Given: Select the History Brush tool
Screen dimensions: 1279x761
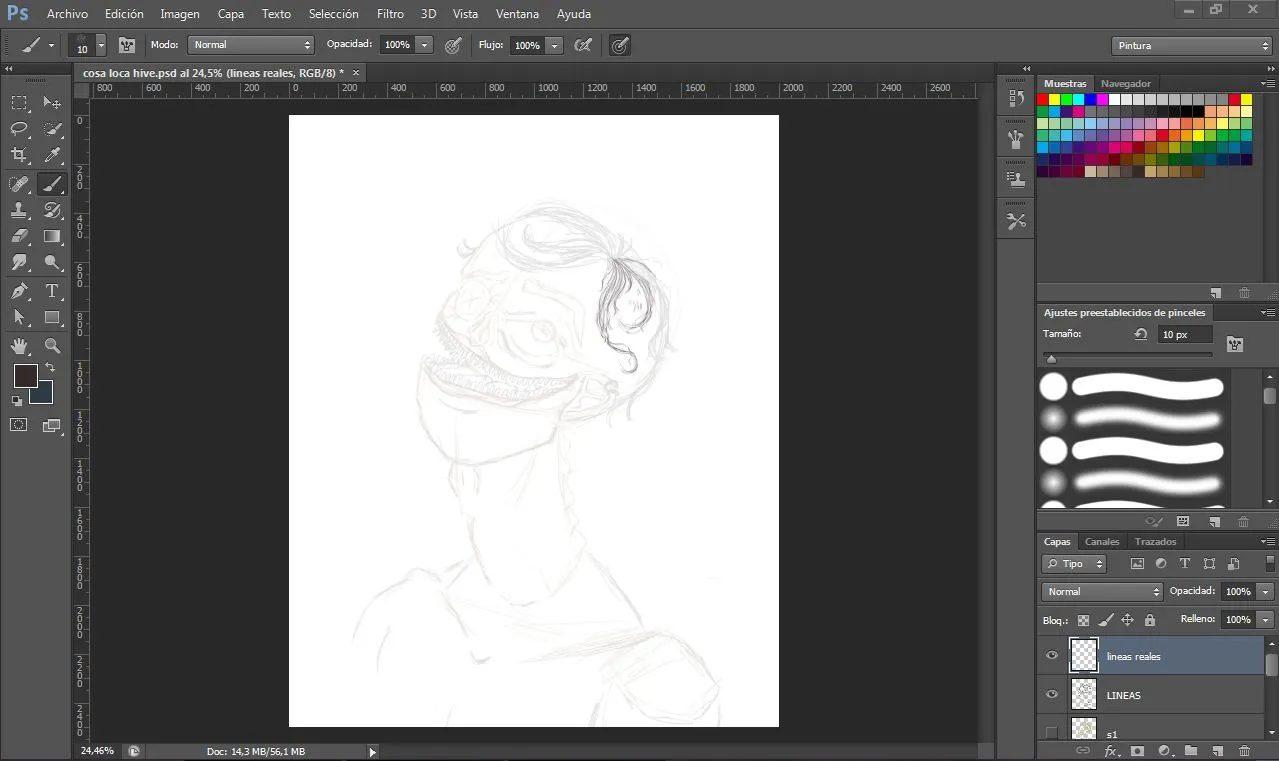Looking at the screenshot, I should 52,210.
